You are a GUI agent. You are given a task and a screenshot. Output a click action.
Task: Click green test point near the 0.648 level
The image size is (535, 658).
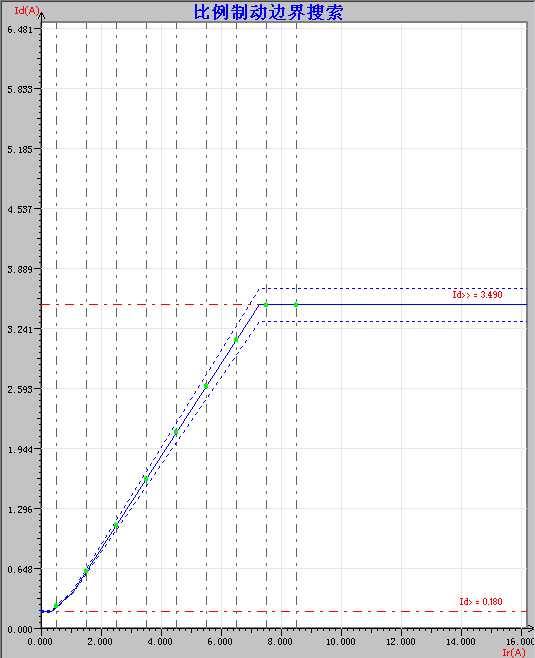[x=86, y=571]
